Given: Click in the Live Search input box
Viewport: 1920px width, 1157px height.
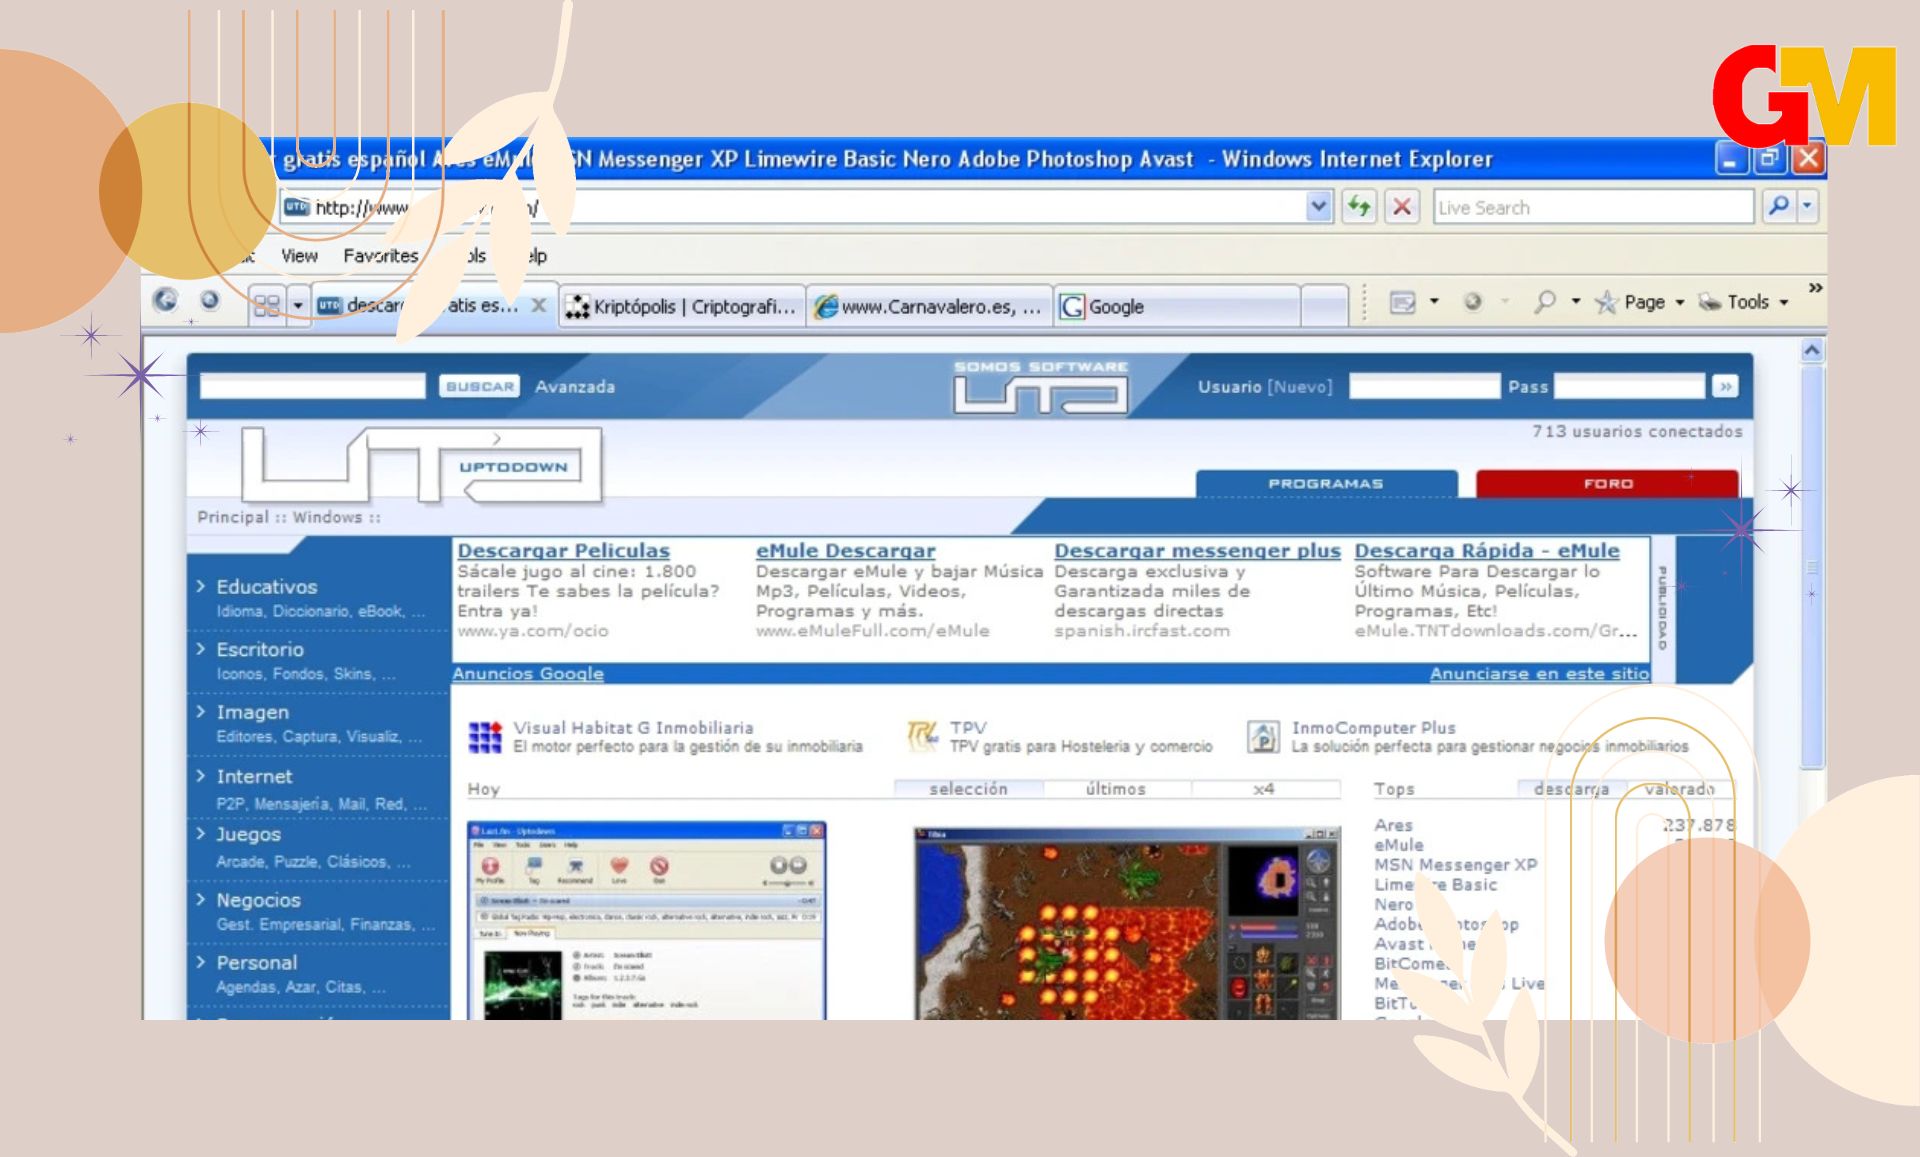Looking at the screenshot, I should [x=1592, y=207].
